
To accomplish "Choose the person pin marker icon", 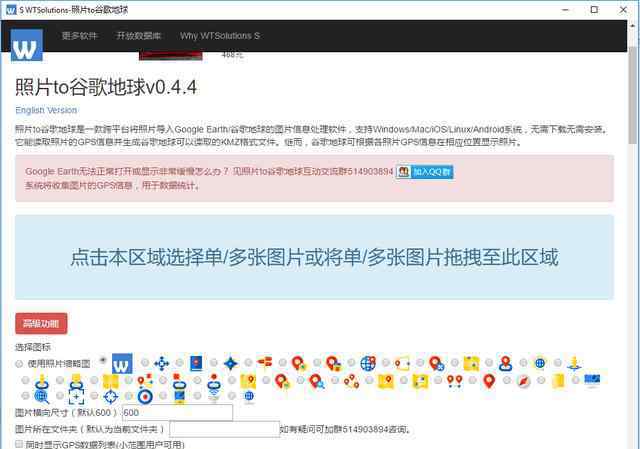I will click(505, 363).
